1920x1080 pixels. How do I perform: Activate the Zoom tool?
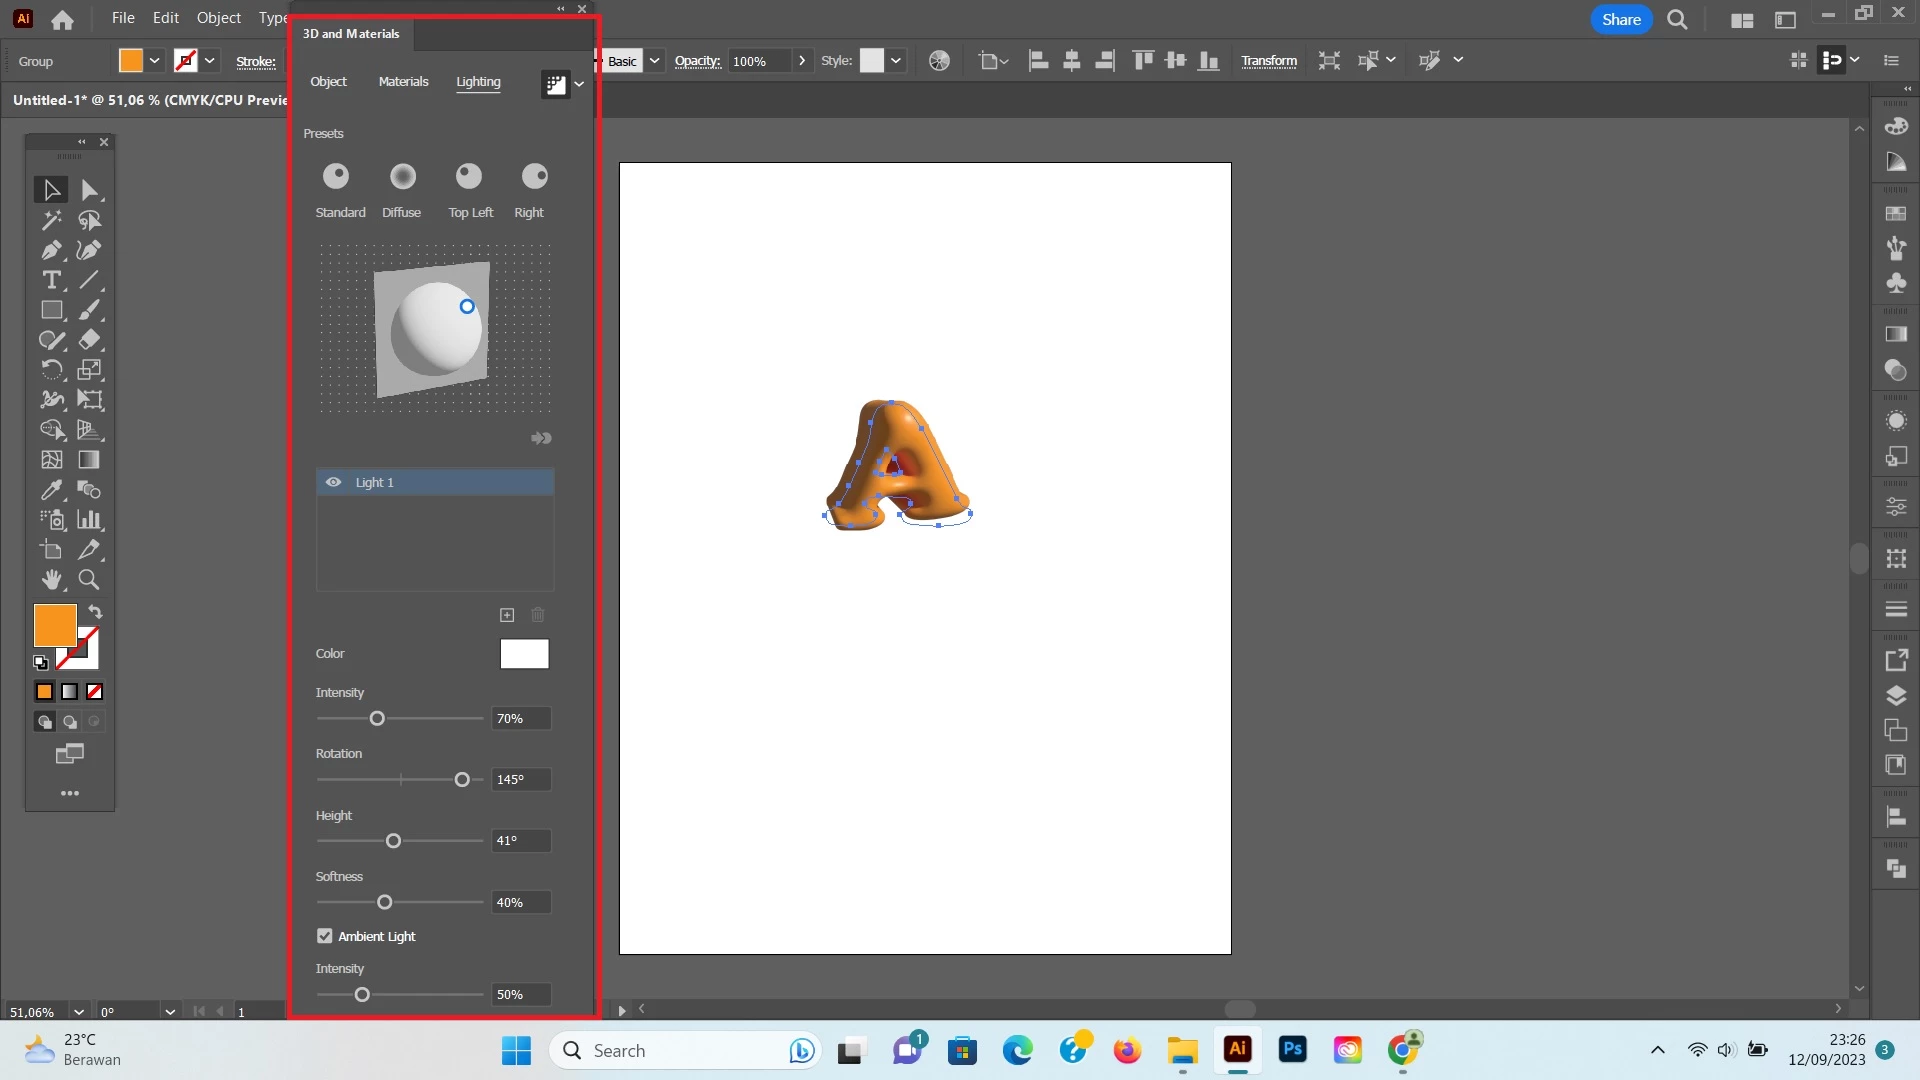pos(89,580)
